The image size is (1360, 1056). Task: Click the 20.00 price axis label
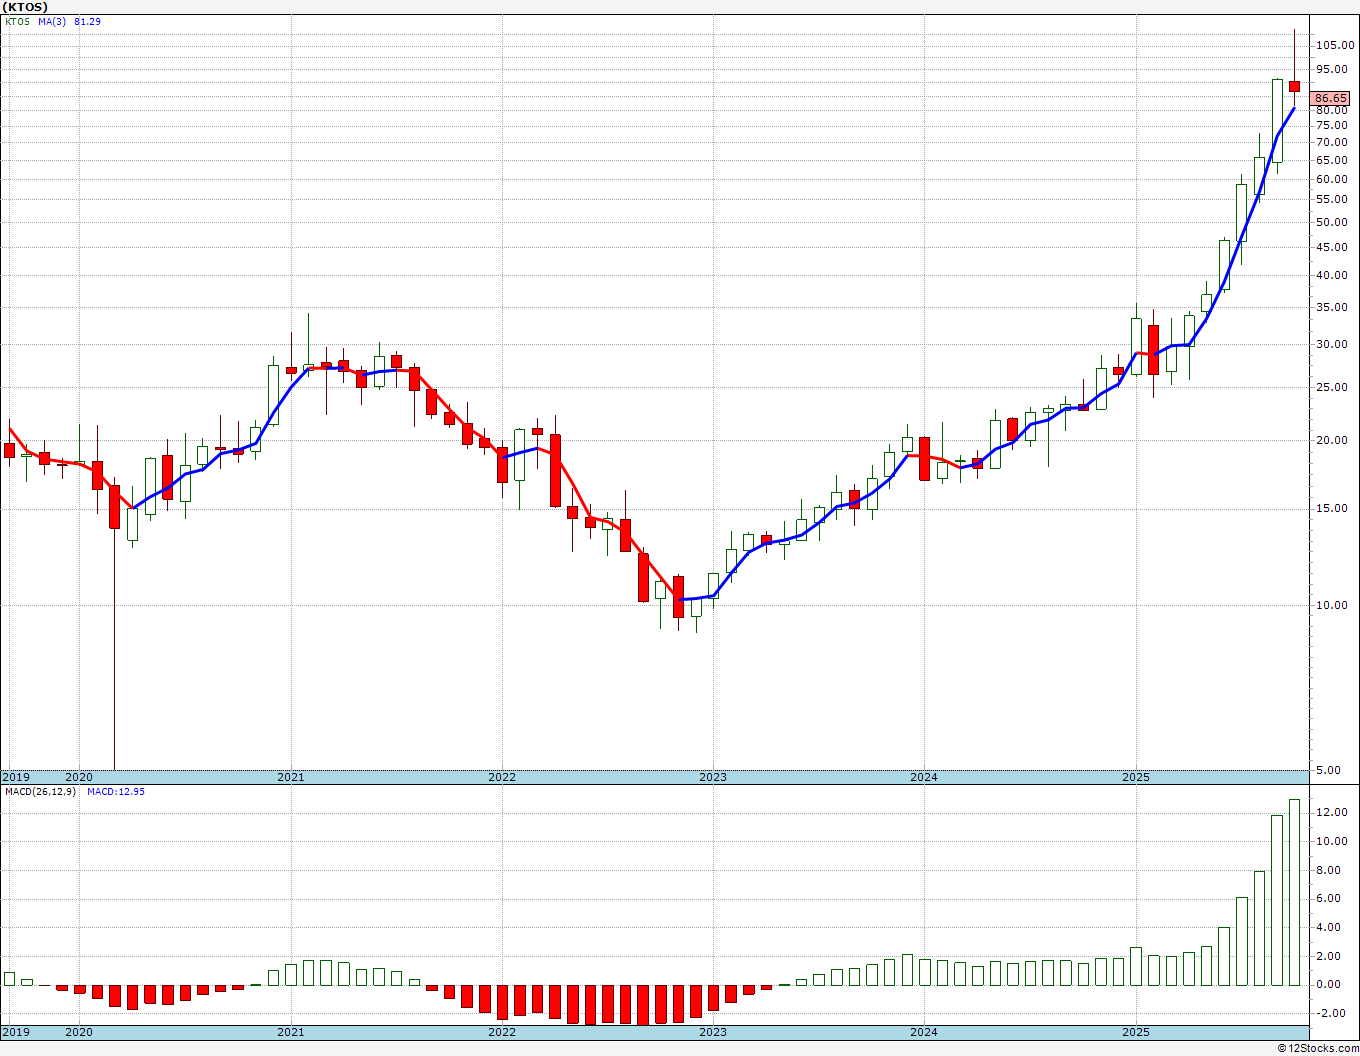click(x=1333, y=441)
